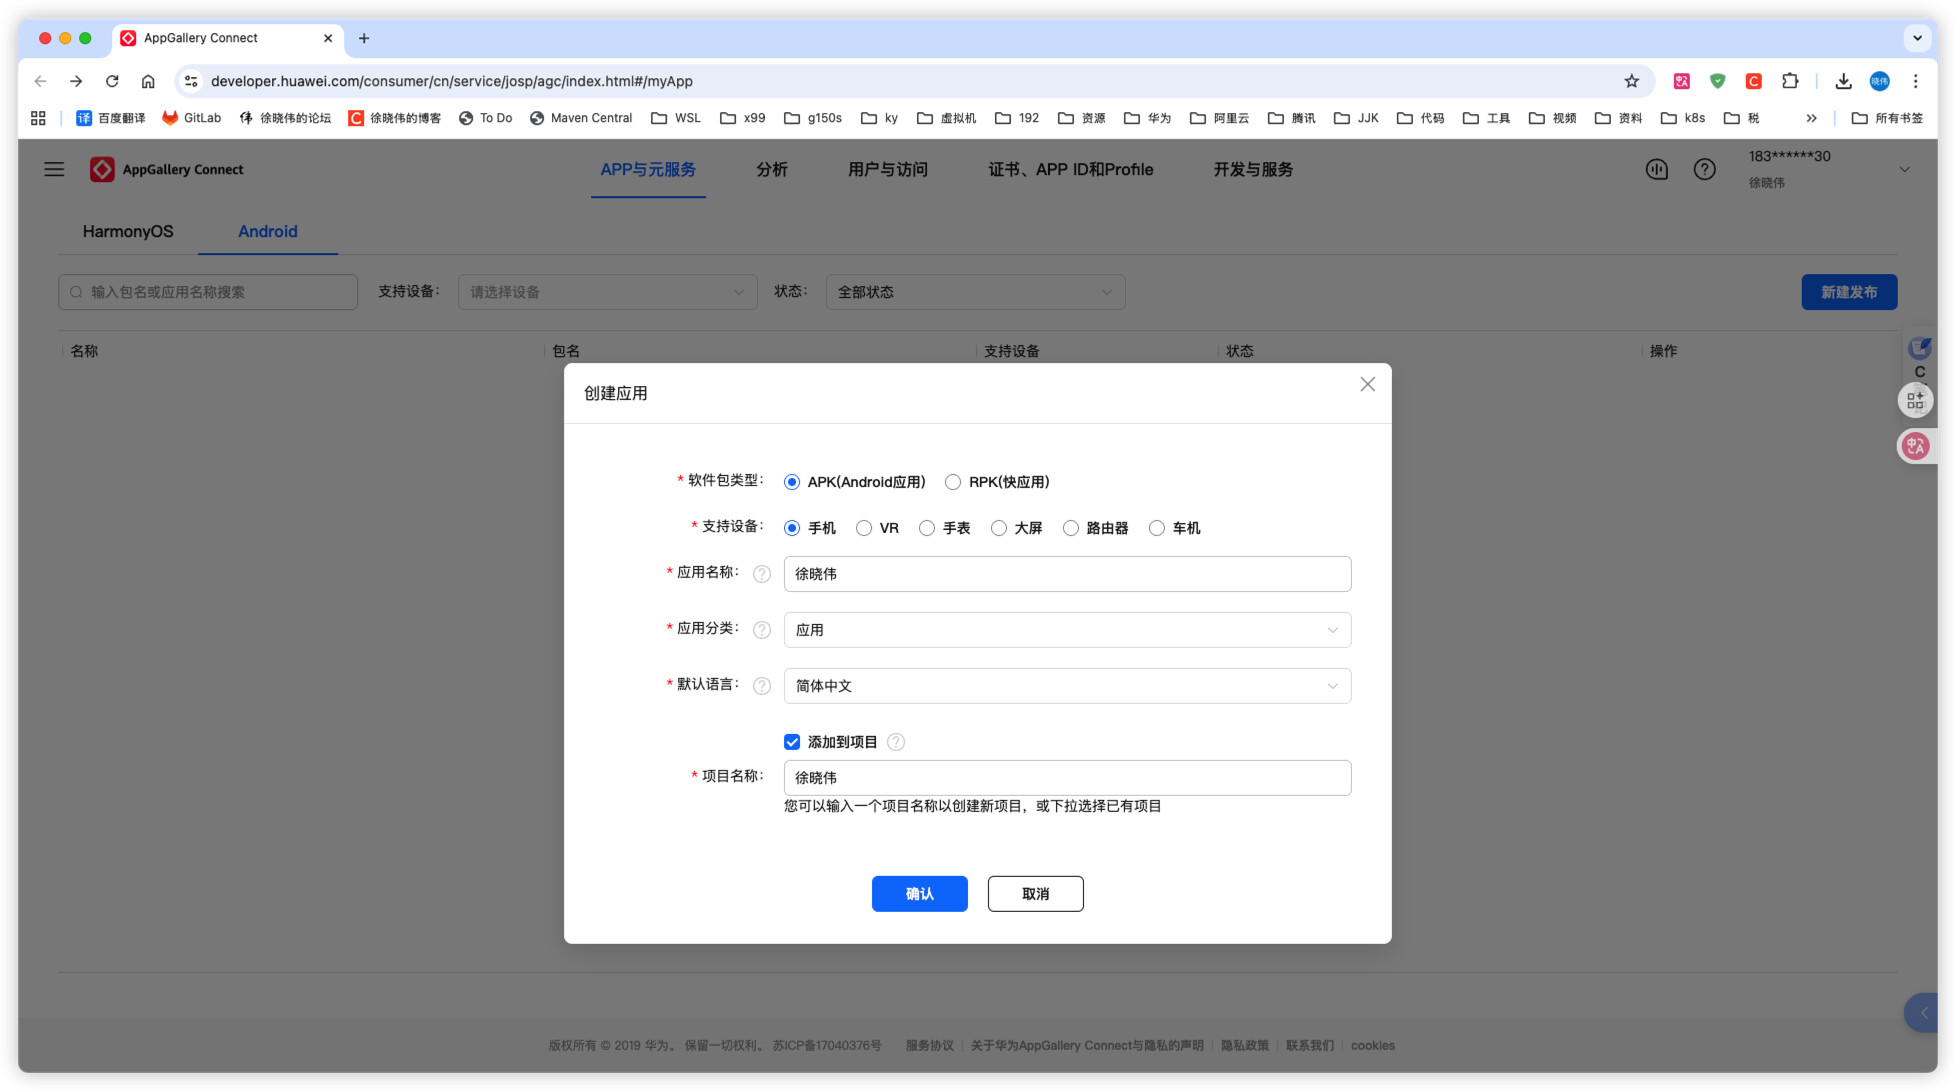Switch to the HarmonyOS tab
Screen dimensions: 1956x1091
[128, 232]
